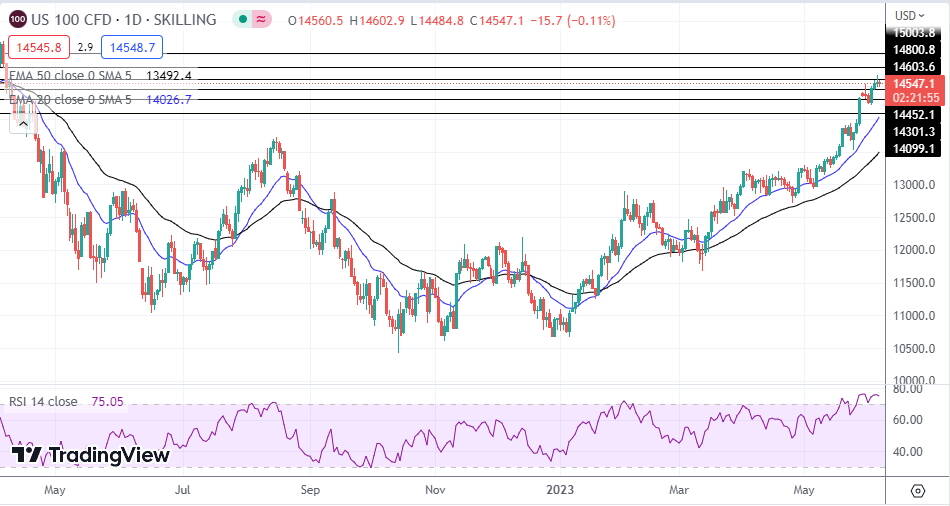Image resolution: width=950 pixels, height=506 pixels.
Task: Click the 14603.6 price level label
Action: point(914,66)
